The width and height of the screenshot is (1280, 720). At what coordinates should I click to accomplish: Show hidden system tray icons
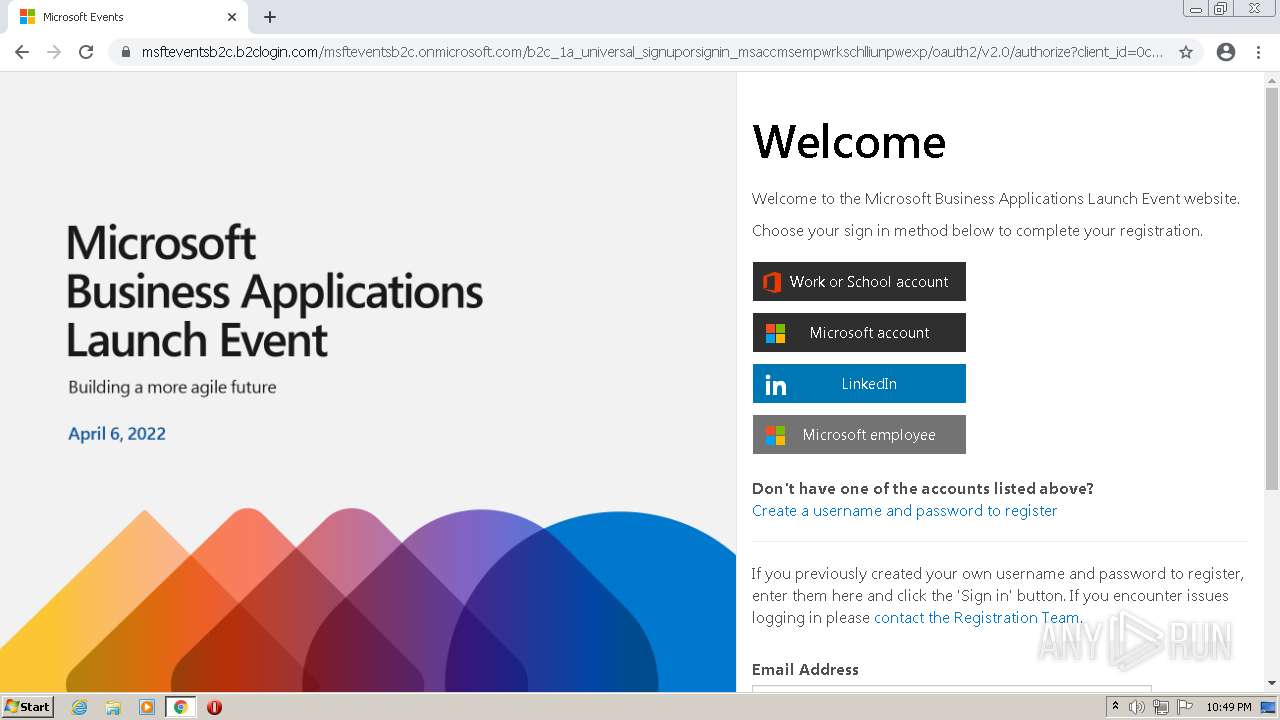(1115, 707)
